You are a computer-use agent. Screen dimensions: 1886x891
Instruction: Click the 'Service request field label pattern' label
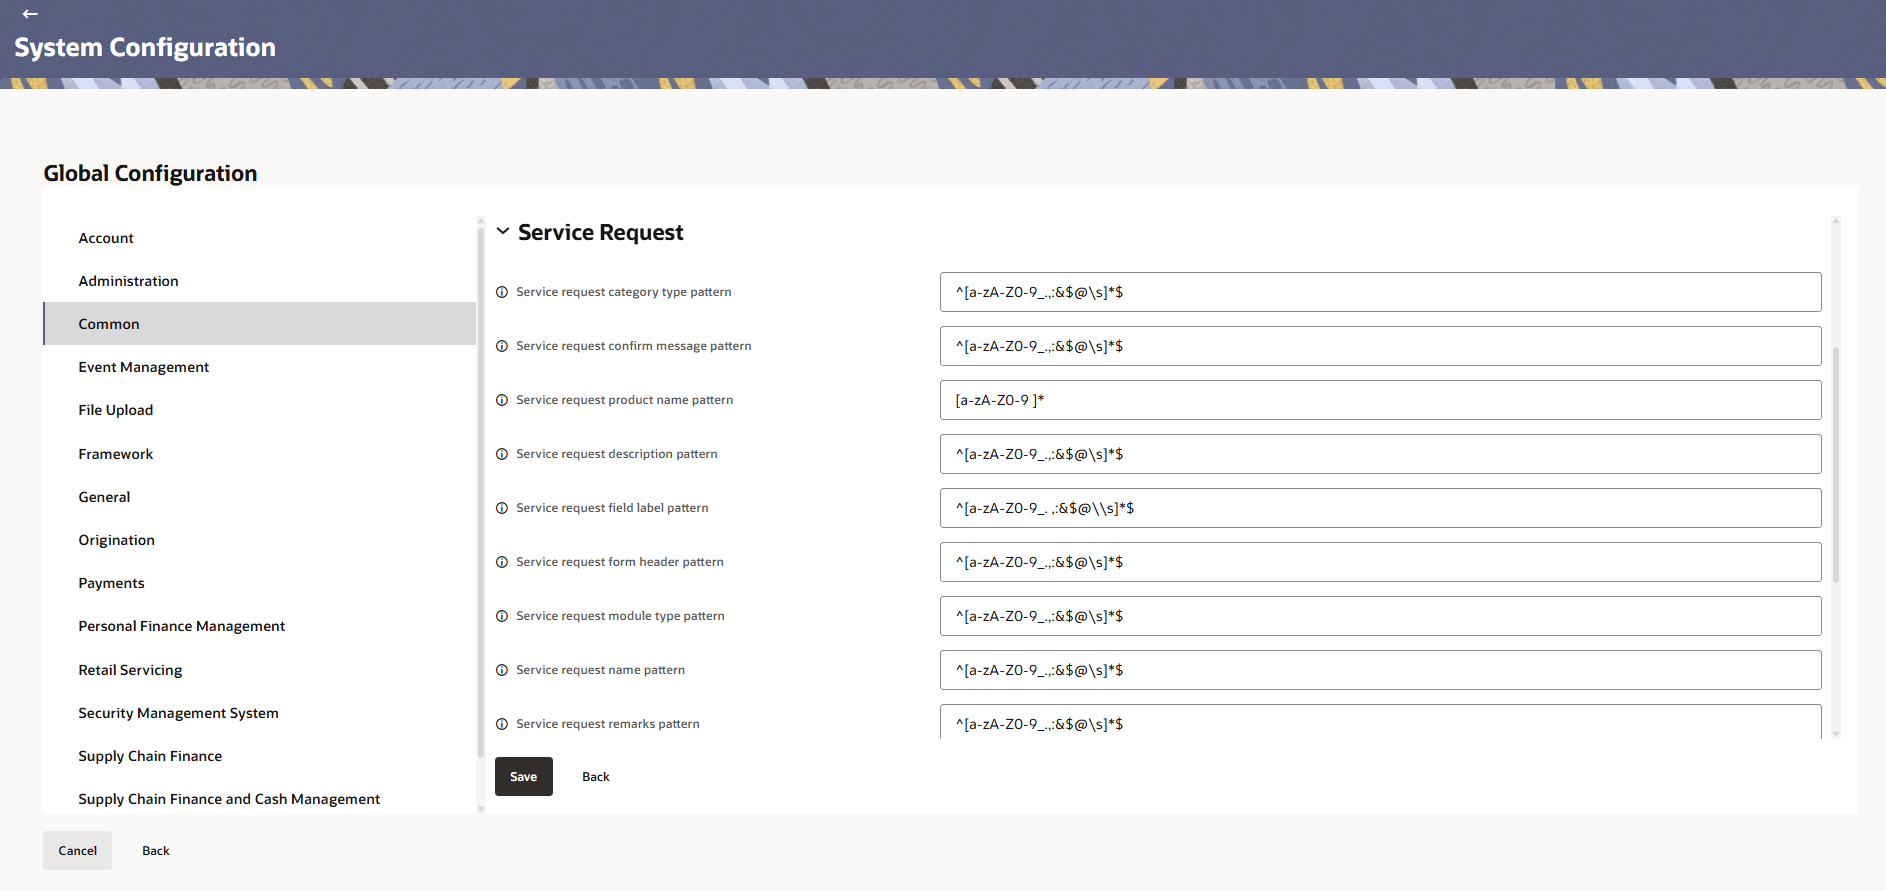click(612, 508)
